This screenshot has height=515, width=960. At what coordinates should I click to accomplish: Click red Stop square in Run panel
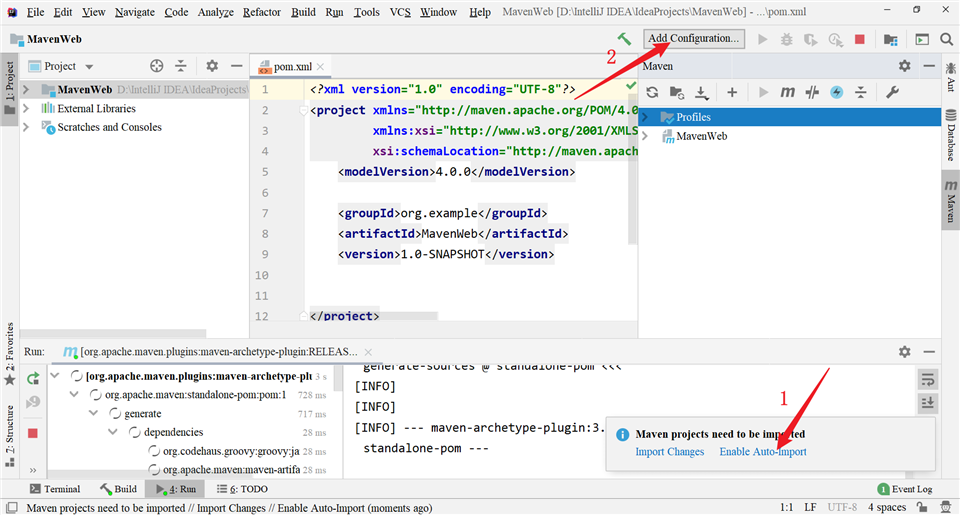(x=33, y=434)
